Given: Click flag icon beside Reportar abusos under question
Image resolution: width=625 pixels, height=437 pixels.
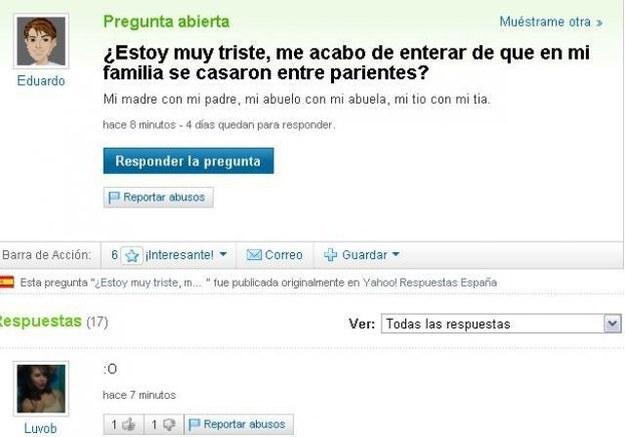Looking at the screenshot, I should pos(114,197).
